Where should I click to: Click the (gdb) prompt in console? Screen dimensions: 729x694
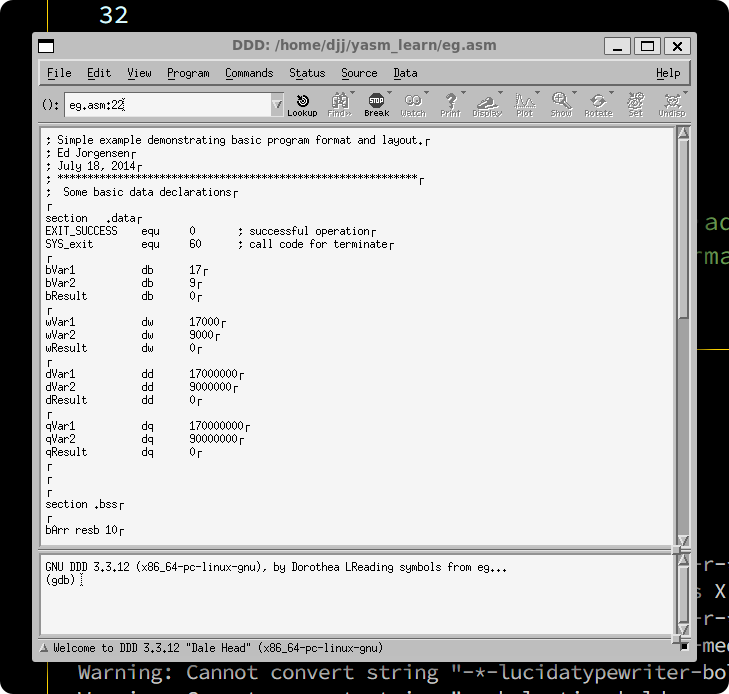pyautogui.click(x=60, y=580)
